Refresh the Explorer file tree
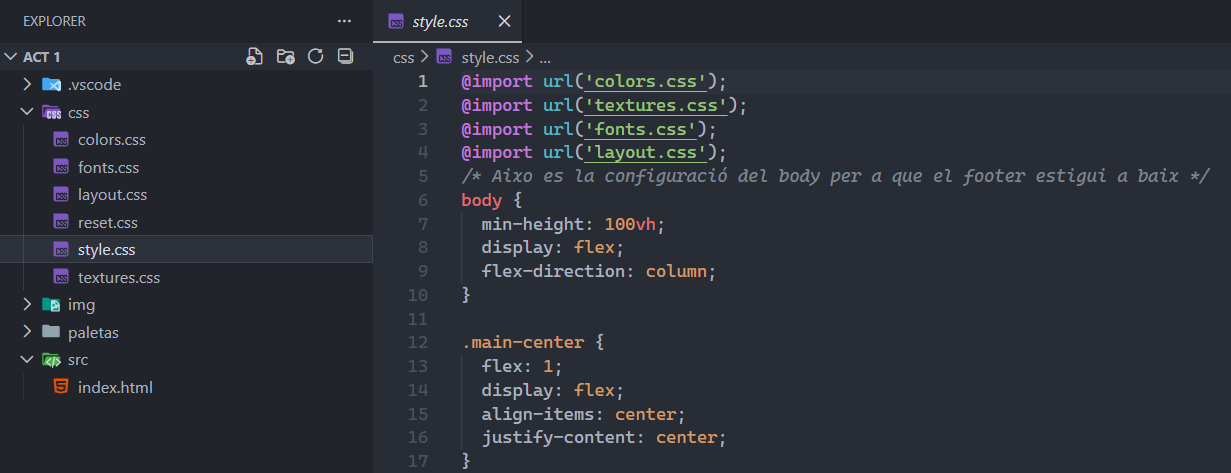 coord(316,57)
